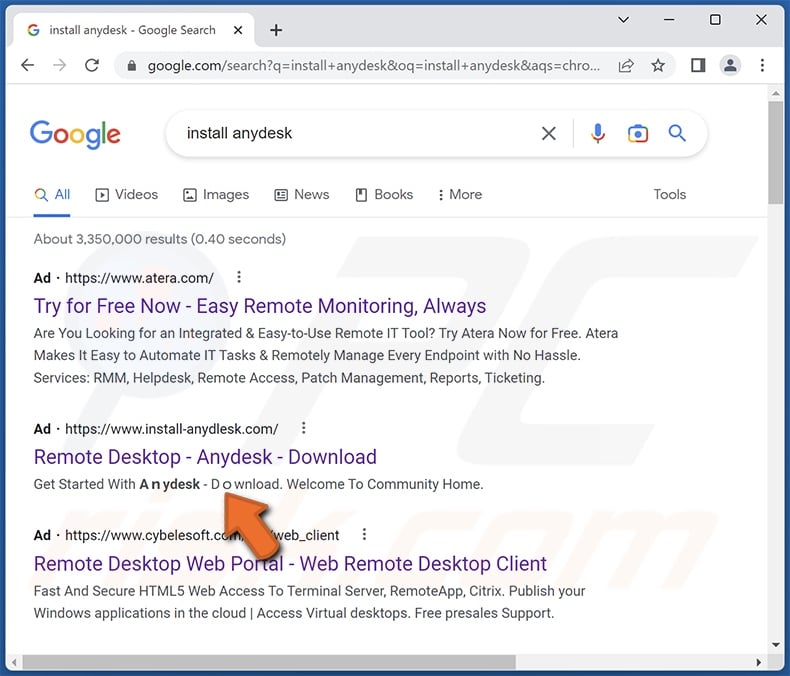This screenshot has height=676, width=790.
Task: Click the scroll left arrow
Action: (x=14, y=662)
